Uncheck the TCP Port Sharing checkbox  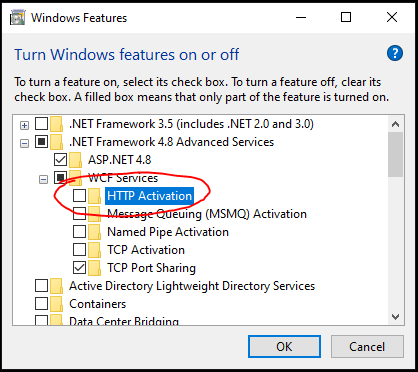point(79,268)
